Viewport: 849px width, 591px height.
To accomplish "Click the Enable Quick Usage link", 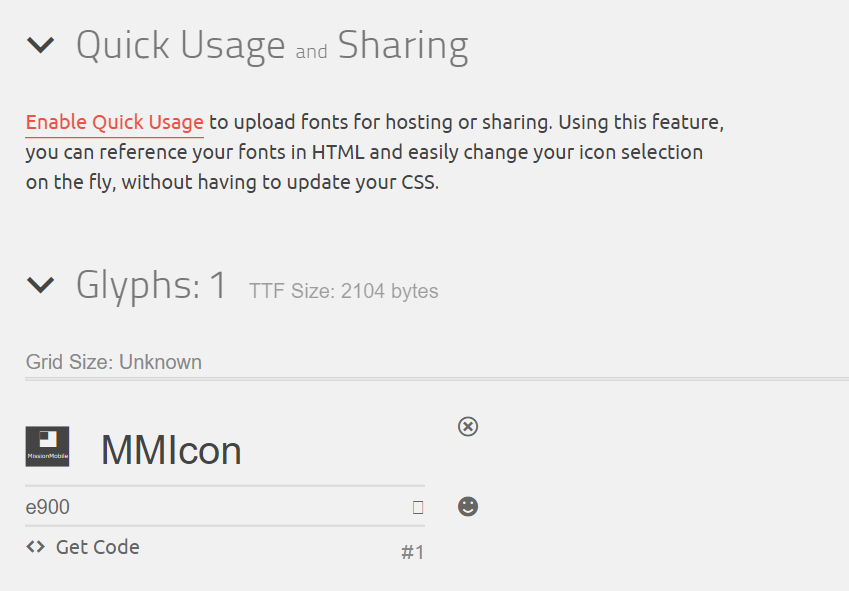I will point(115,122).
